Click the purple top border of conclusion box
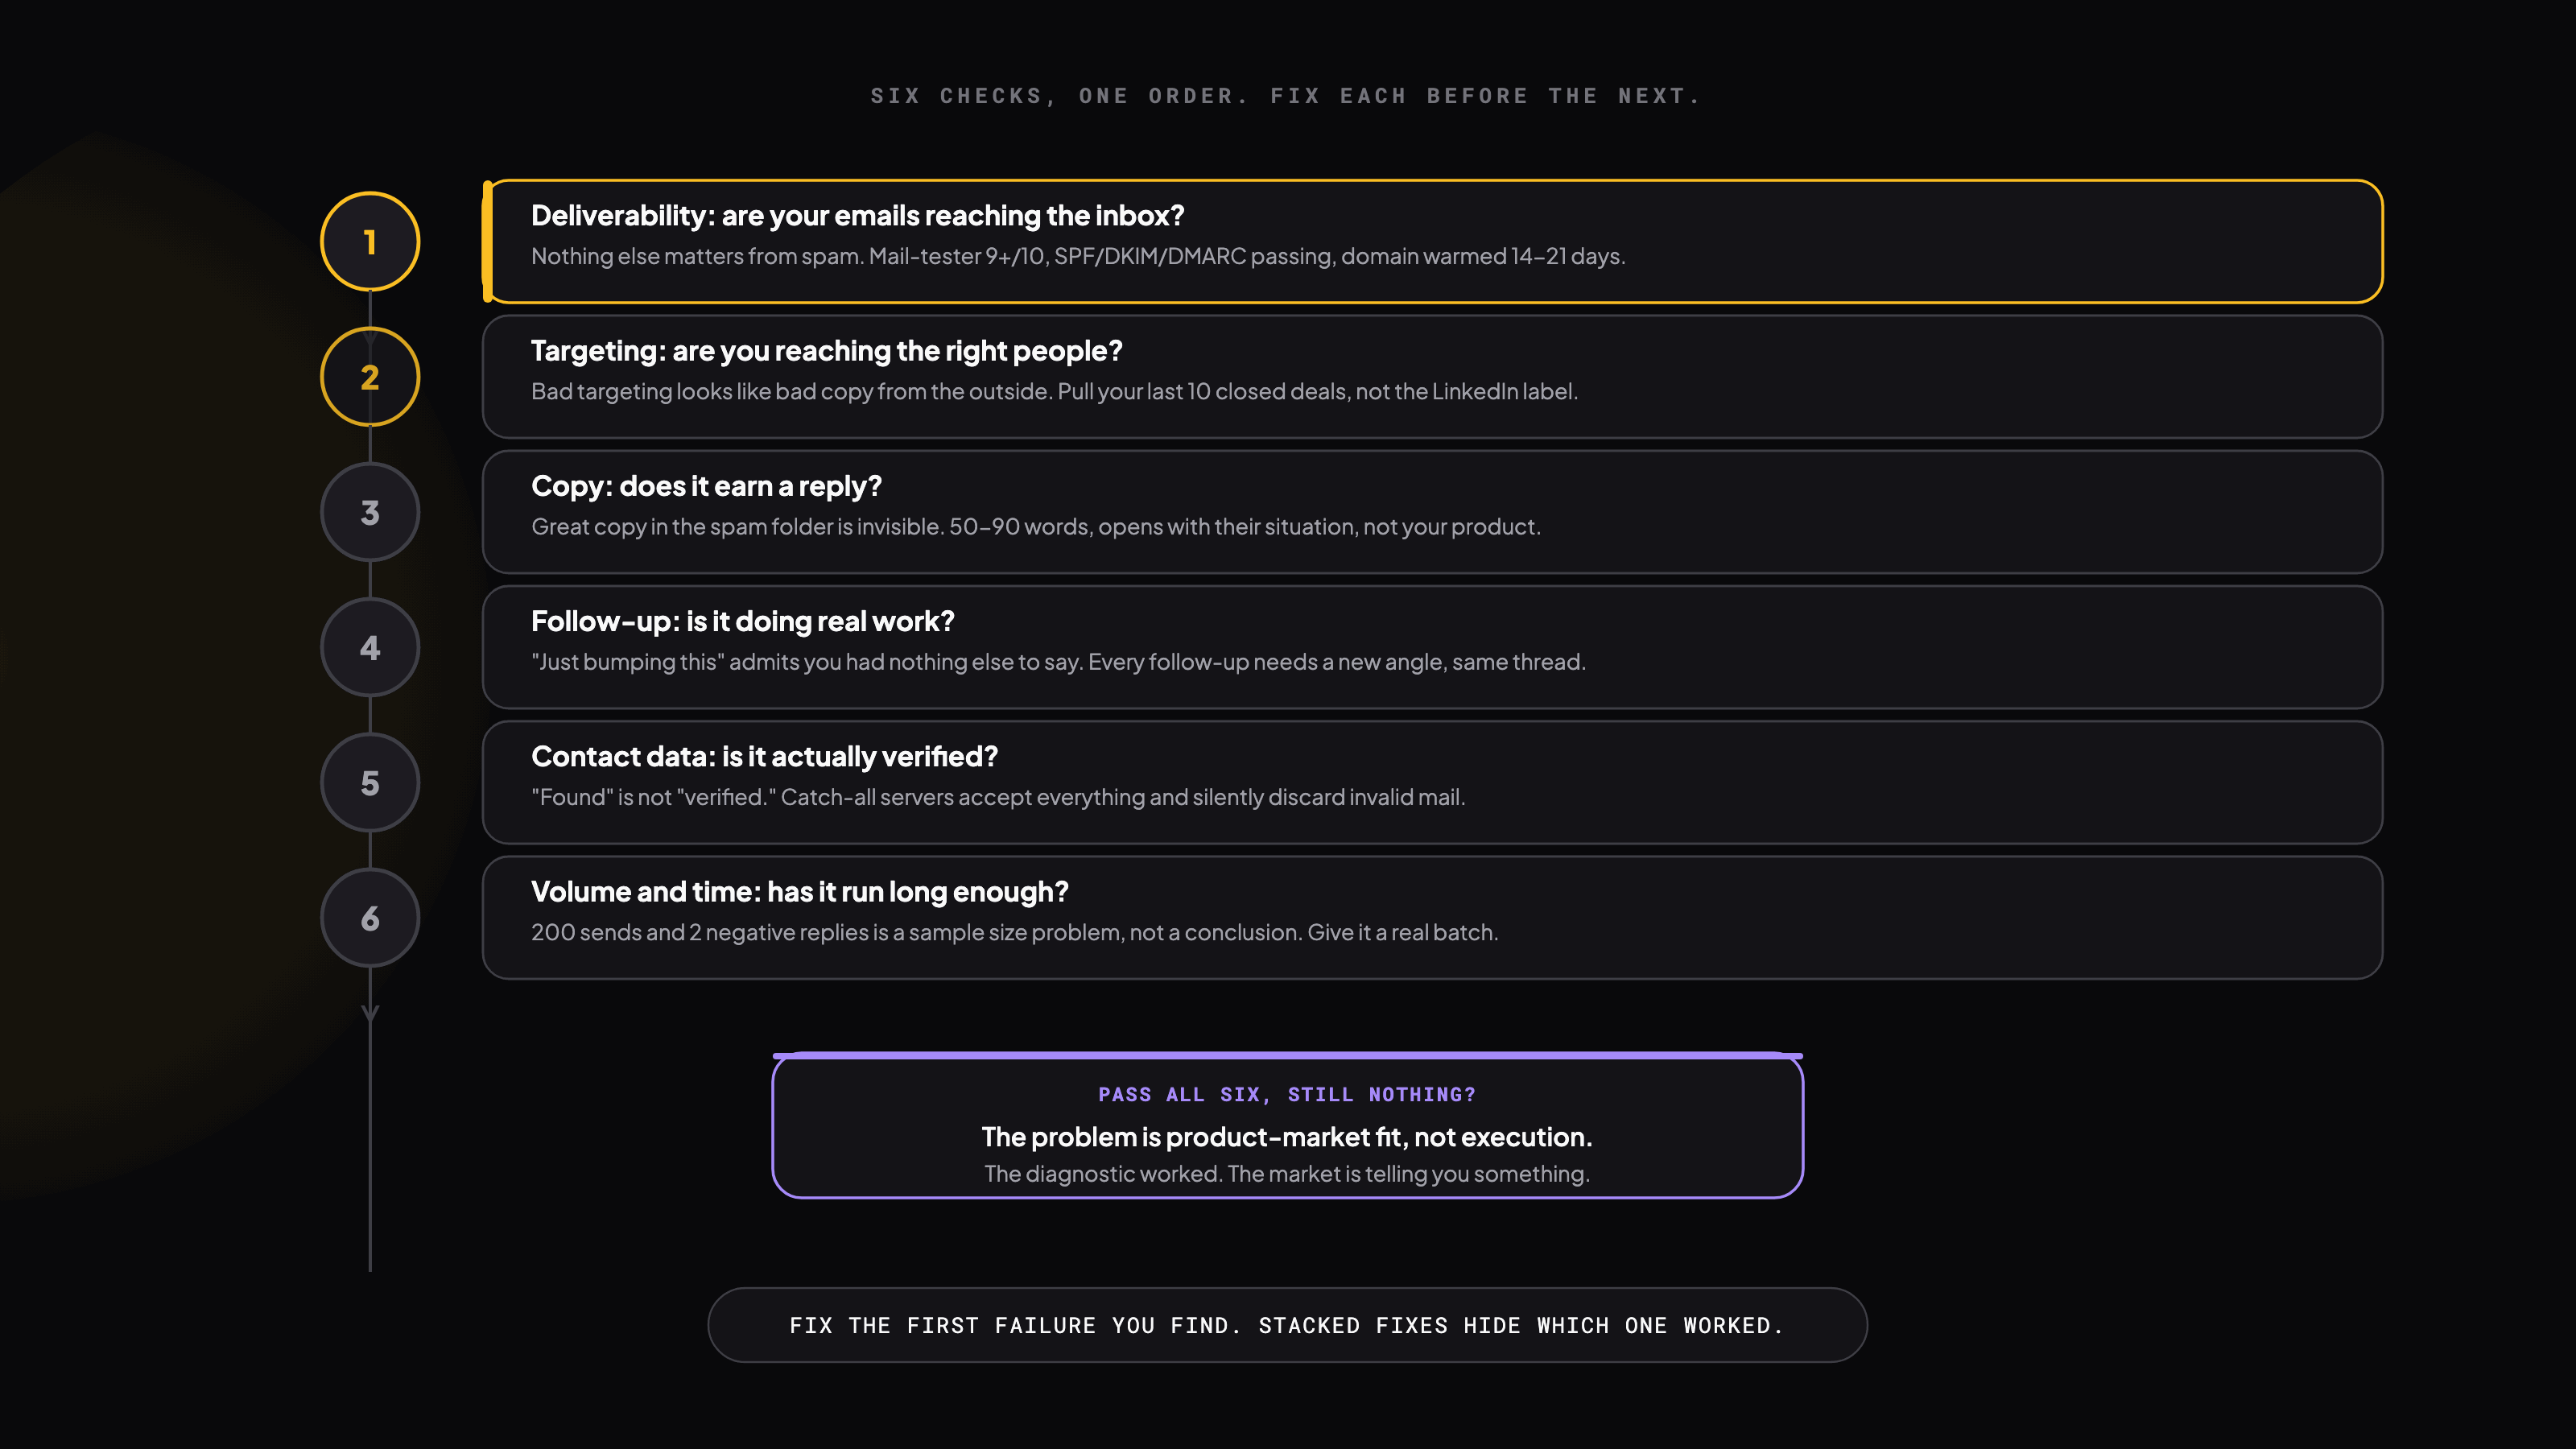The image size is (2576, 1449). (x=1287, y=1055)
